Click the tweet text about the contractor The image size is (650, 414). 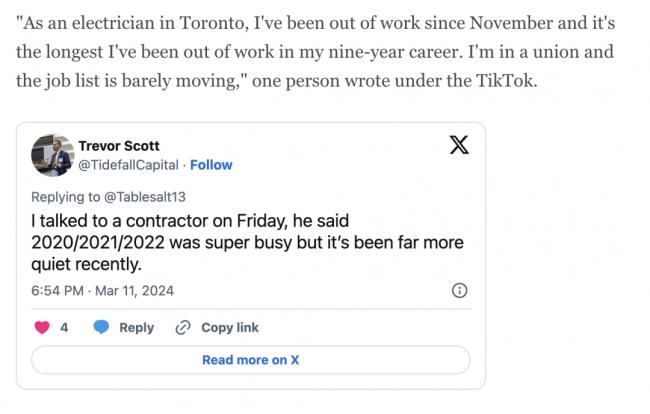(x=247, y=242)
